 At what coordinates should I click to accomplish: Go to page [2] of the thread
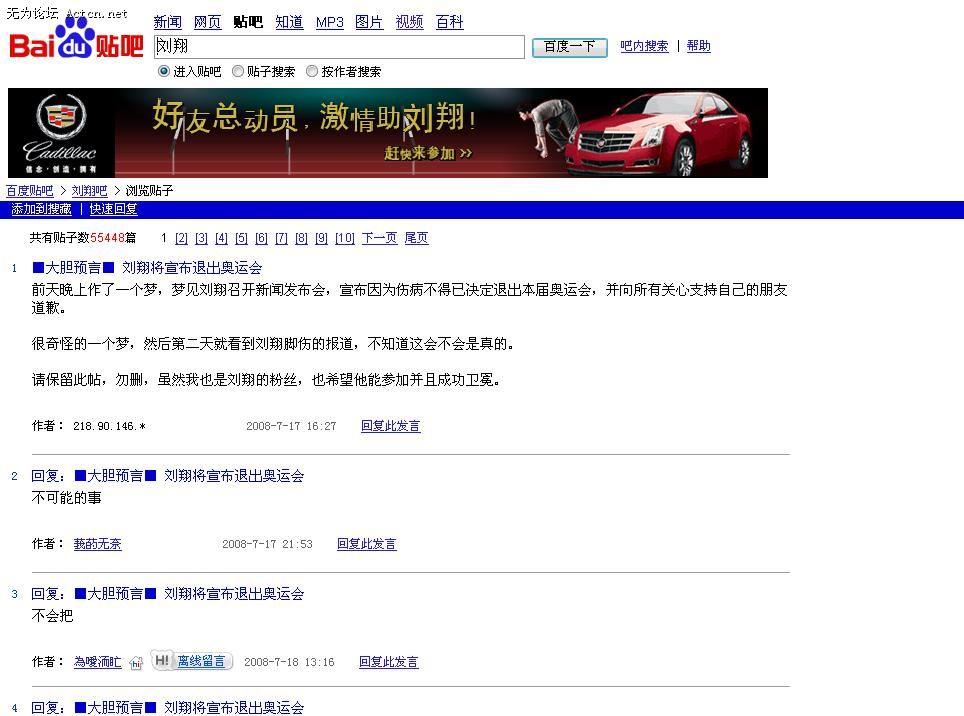(181, 238)
